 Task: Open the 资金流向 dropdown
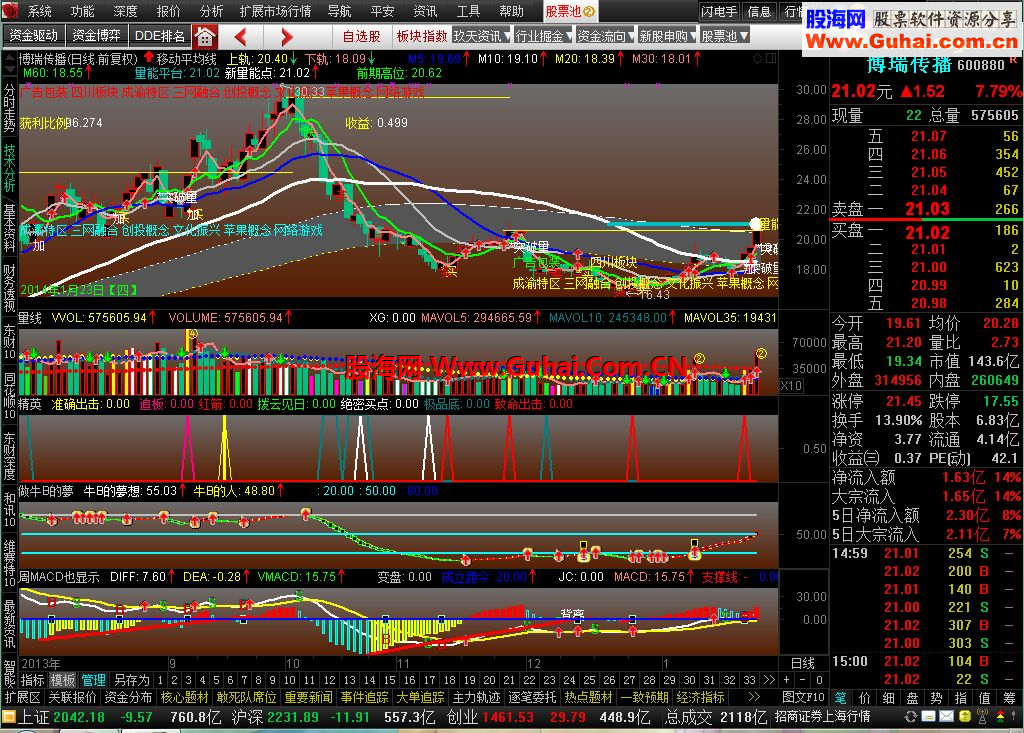tap(605, 37)
